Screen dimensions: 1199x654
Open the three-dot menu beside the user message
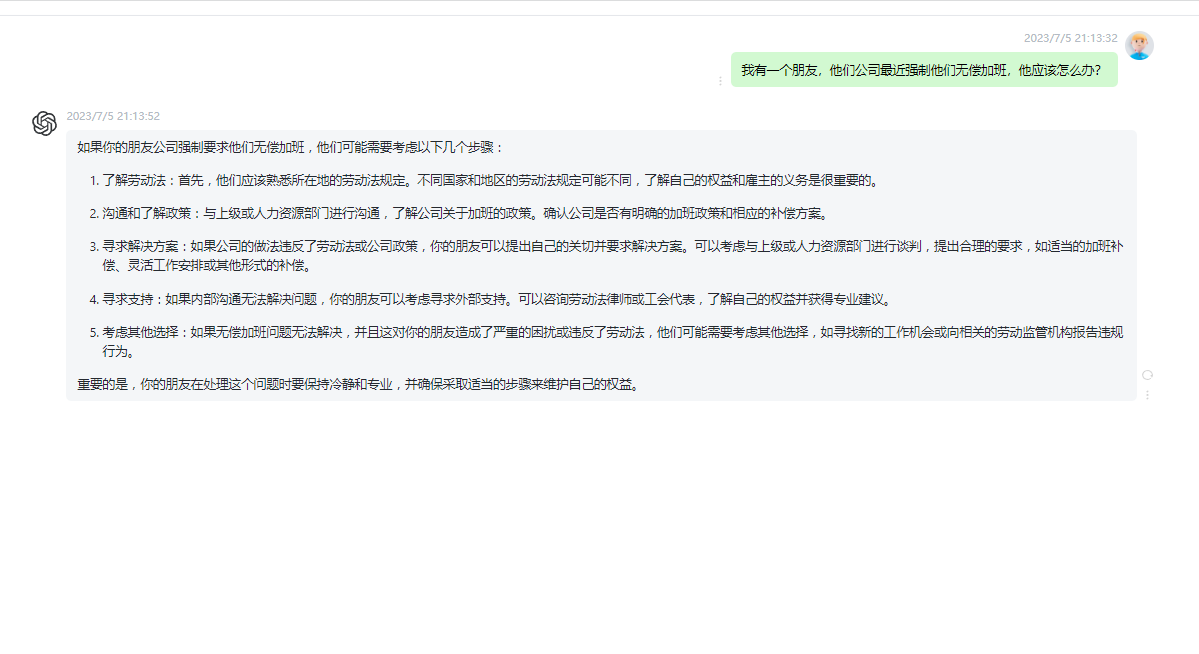click(x=720, y=80)
